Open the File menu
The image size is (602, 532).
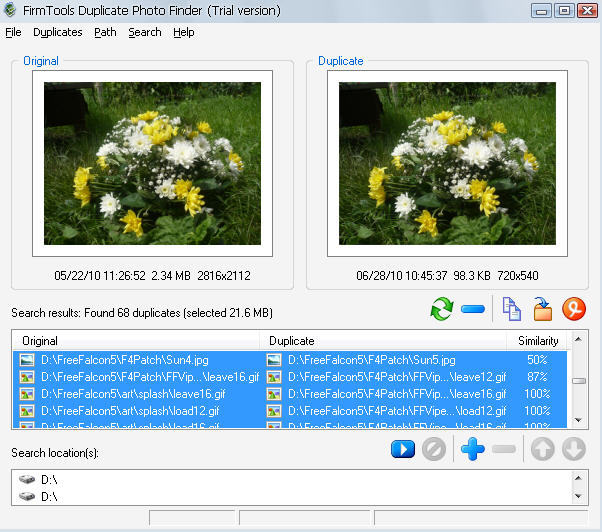point(13,32)
